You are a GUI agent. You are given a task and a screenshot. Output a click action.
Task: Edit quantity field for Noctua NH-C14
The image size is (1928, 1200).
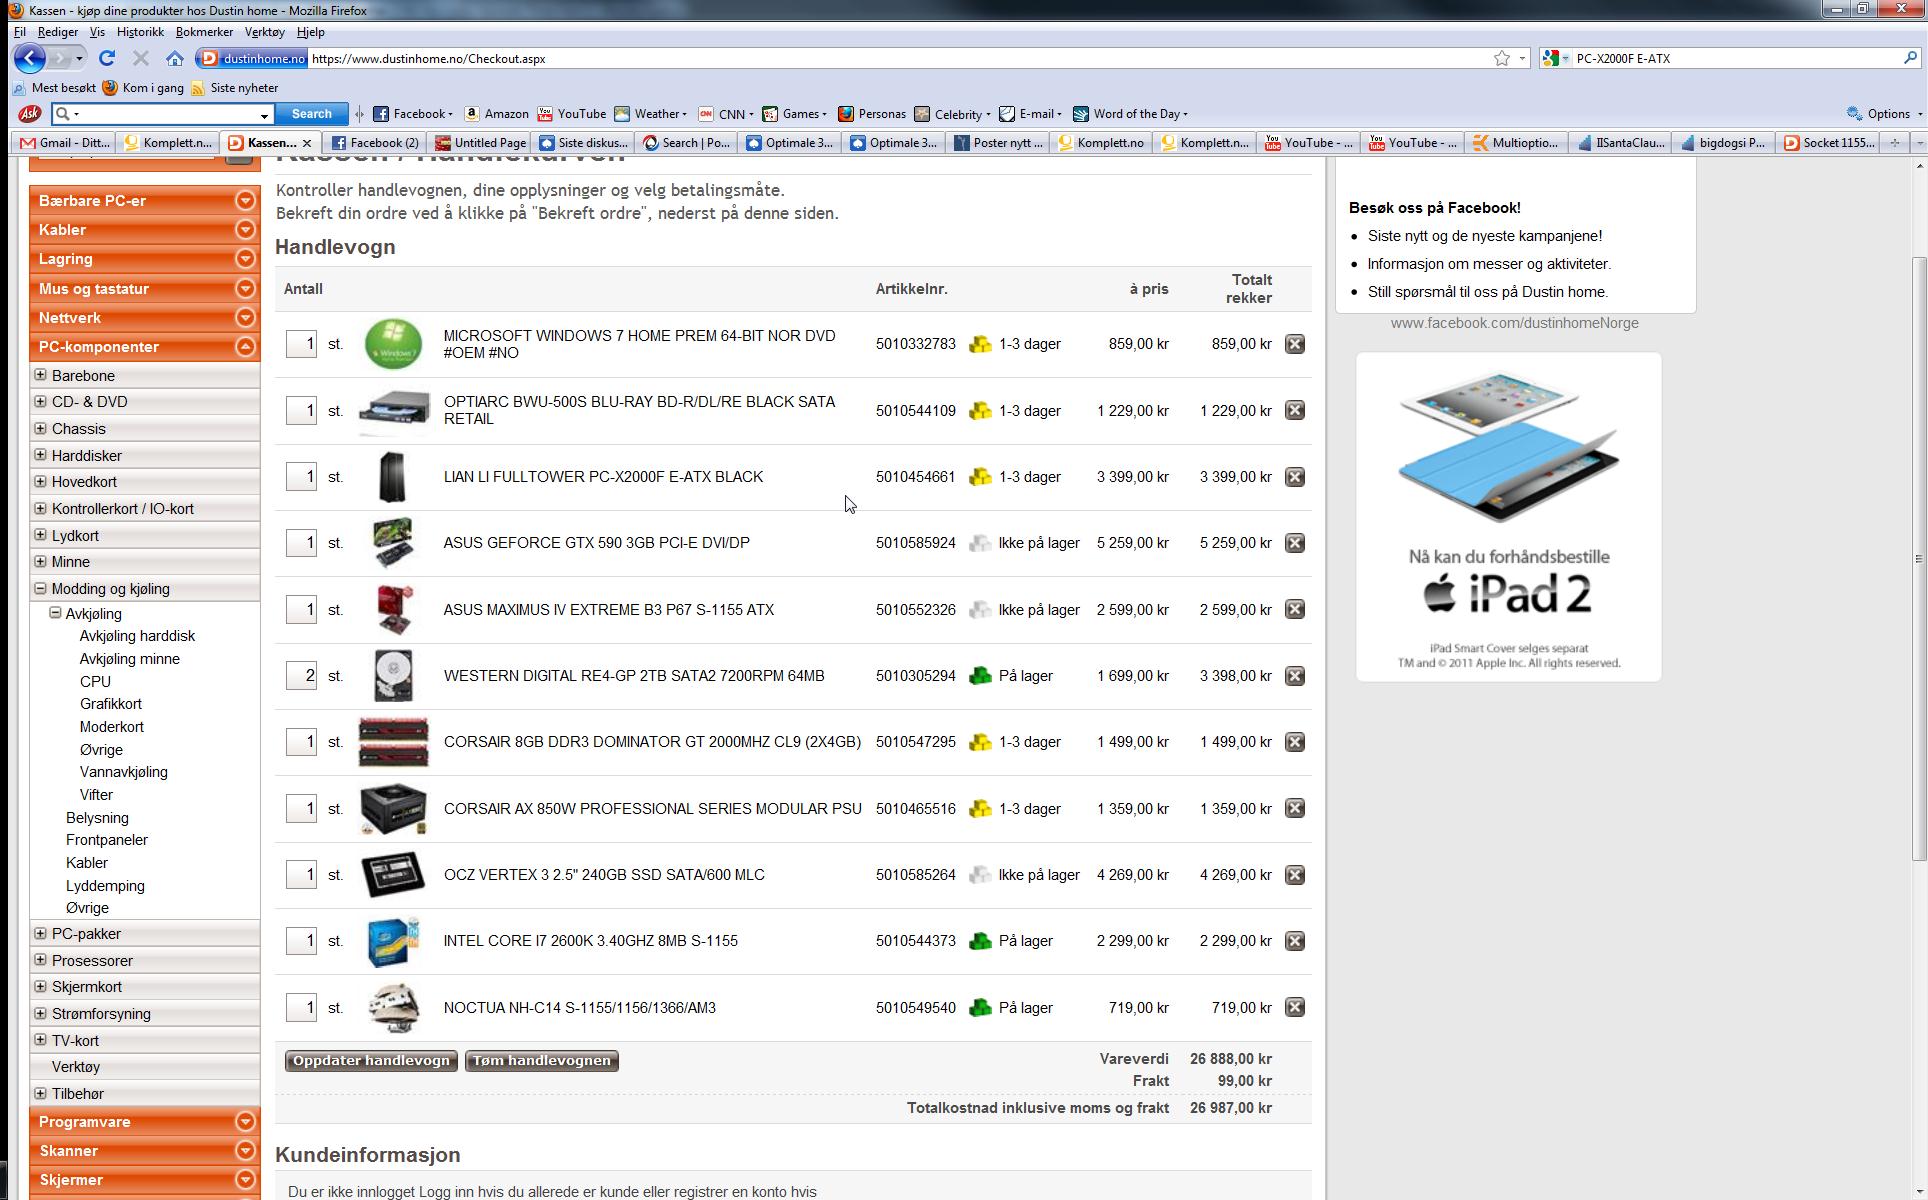pyautogui.click(x=301, y=1008)
